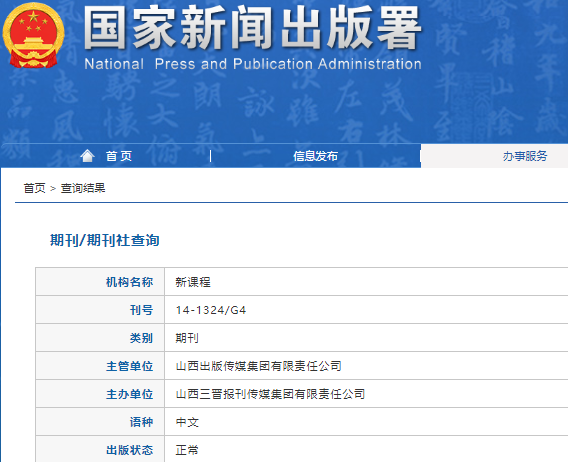The image size is (568, 462).
Task: Select the 主办单位 label cell
Action: point(100,394)
